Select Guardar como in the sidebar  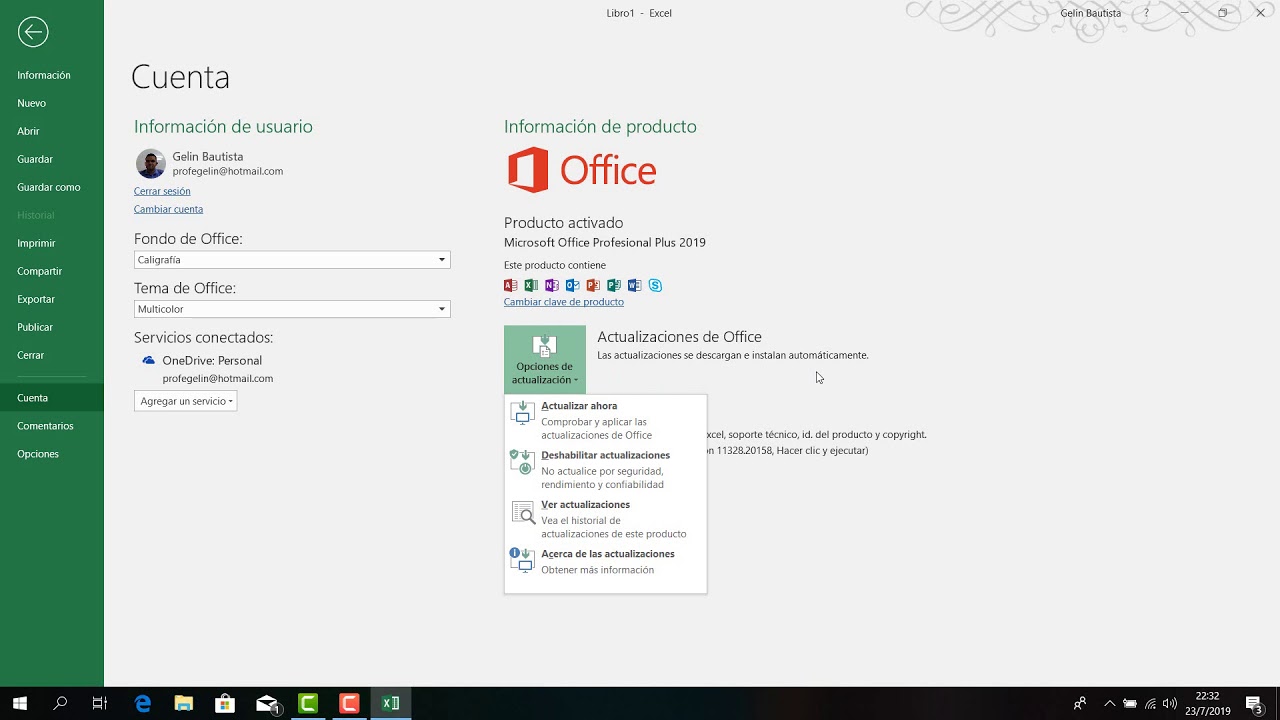click(52, 187)
